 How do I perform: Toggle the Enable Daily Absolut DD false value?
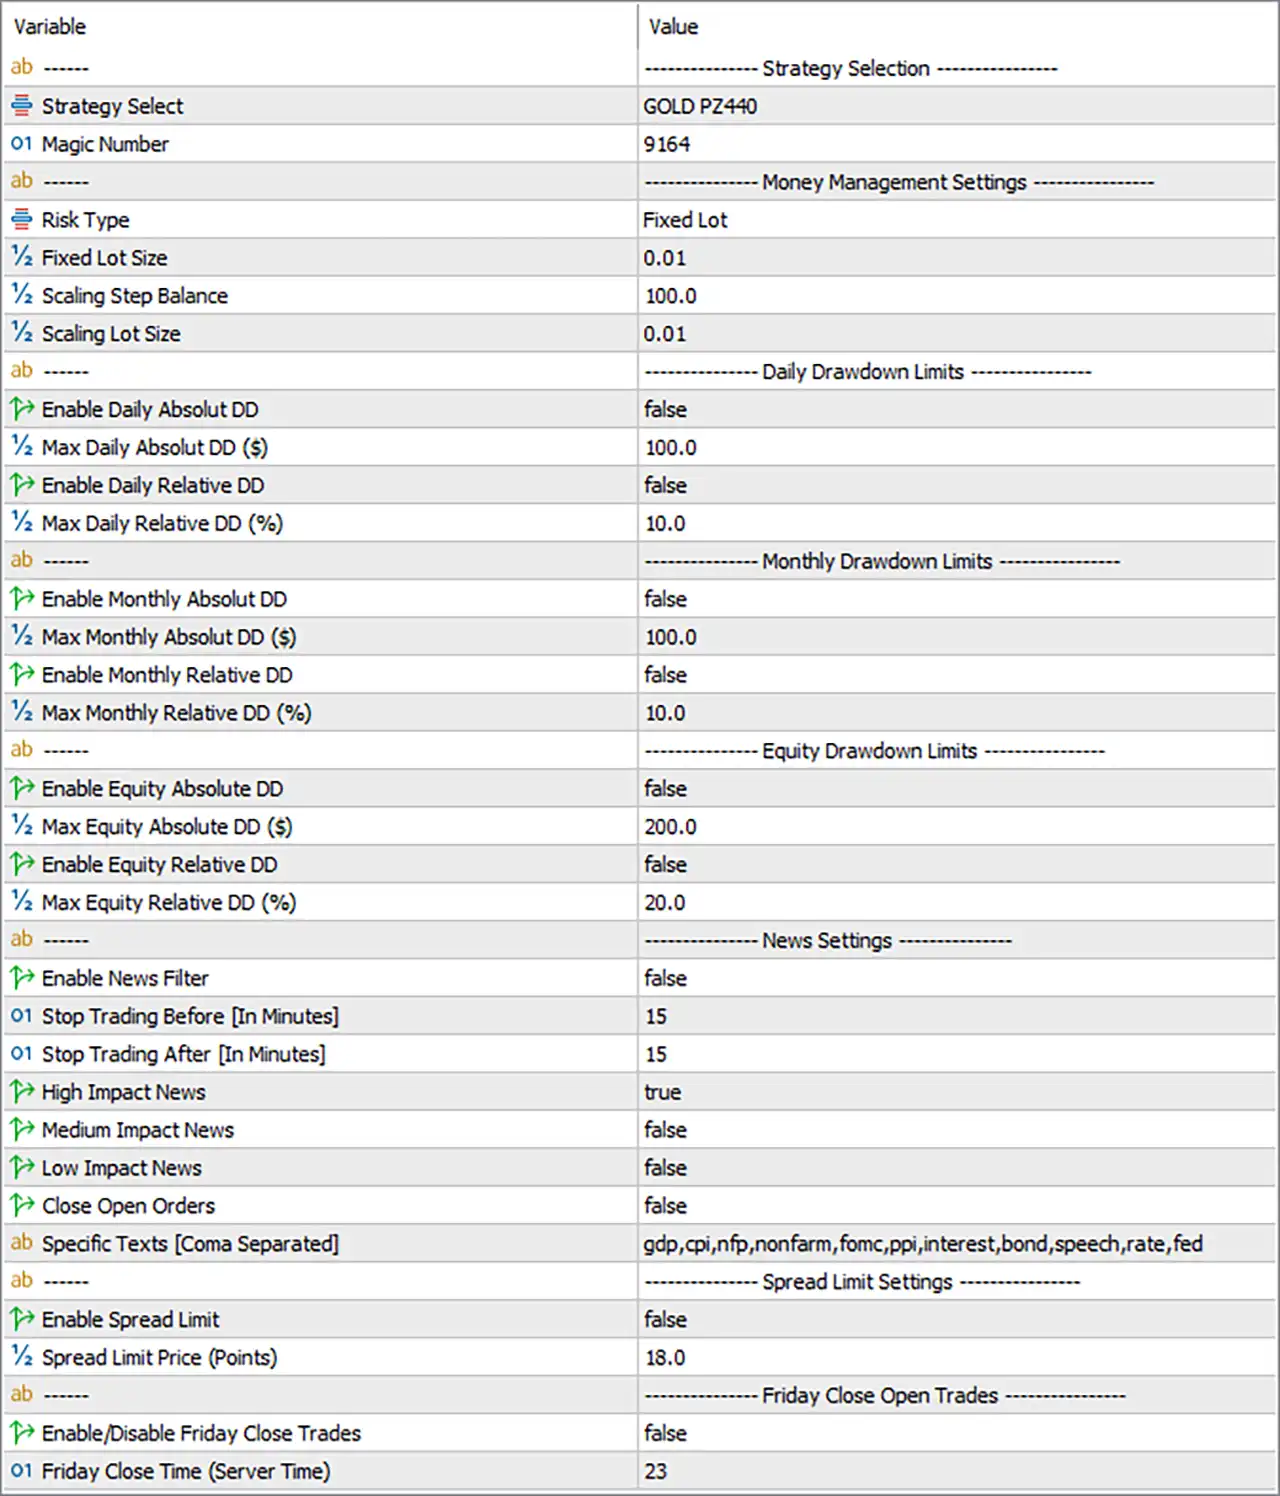[x=957, y=410]
